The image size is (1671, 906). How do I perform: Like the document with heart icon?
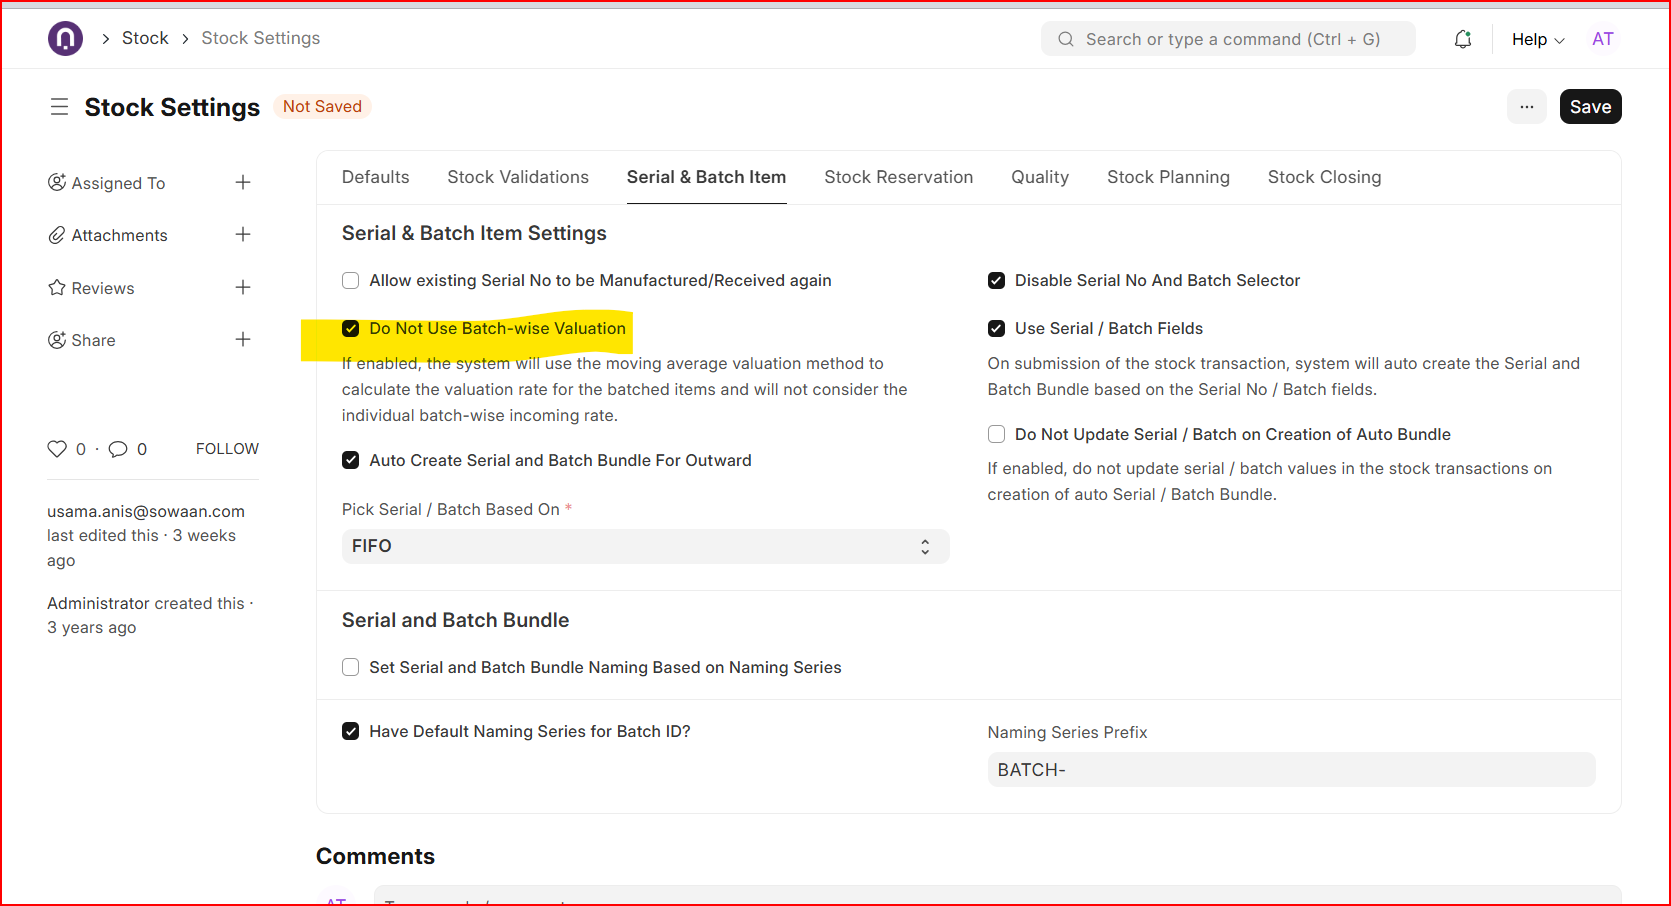click(57, 449)
